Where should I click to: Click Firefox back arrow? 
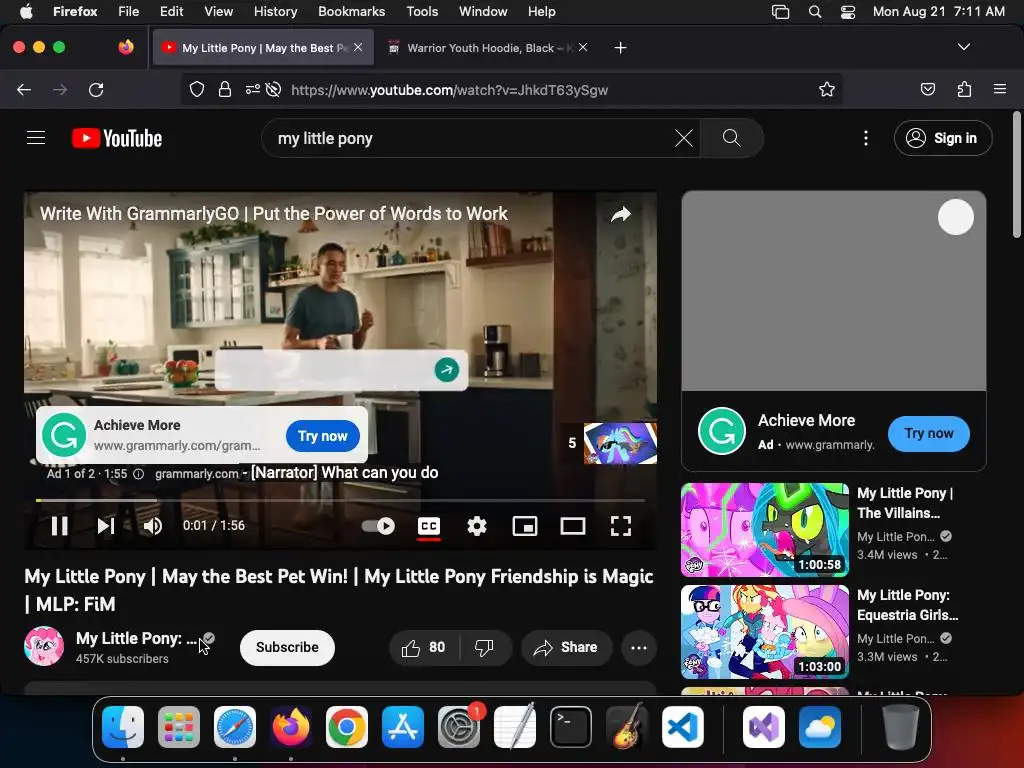point(24,89)
